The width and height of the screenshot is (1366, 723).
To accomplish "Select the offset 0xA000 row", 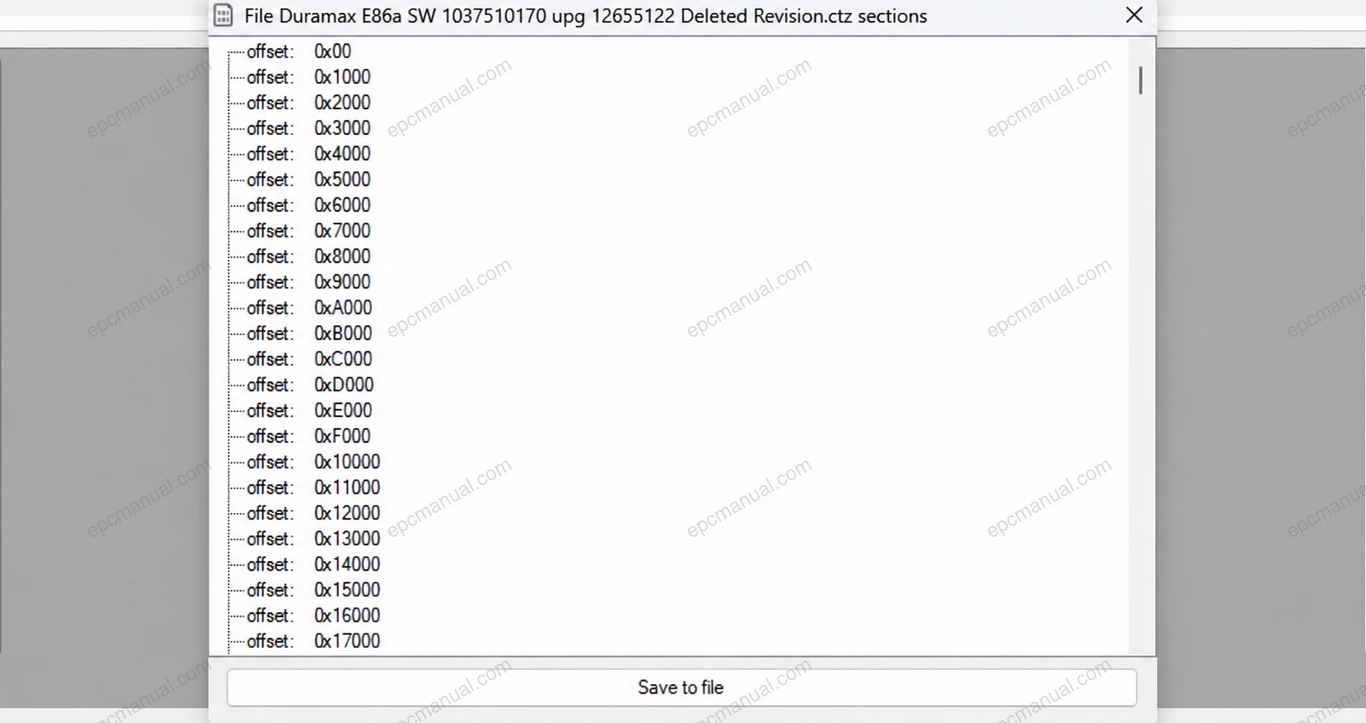I will tap(309, 308).
